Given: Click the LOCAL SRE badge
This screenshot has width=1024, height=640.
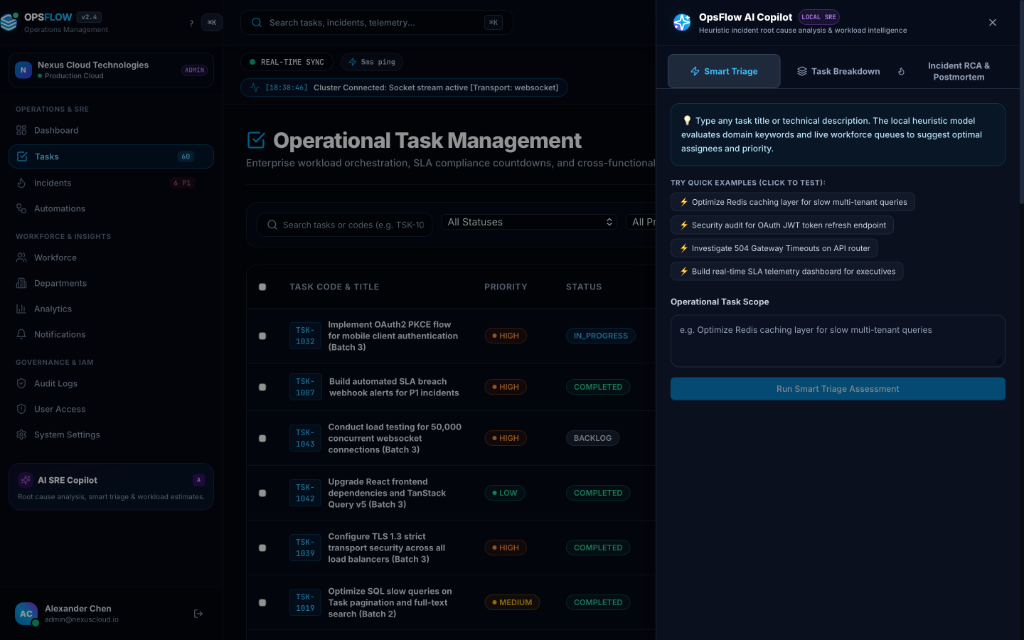Looking at the screenshot, I should point(819,17).
